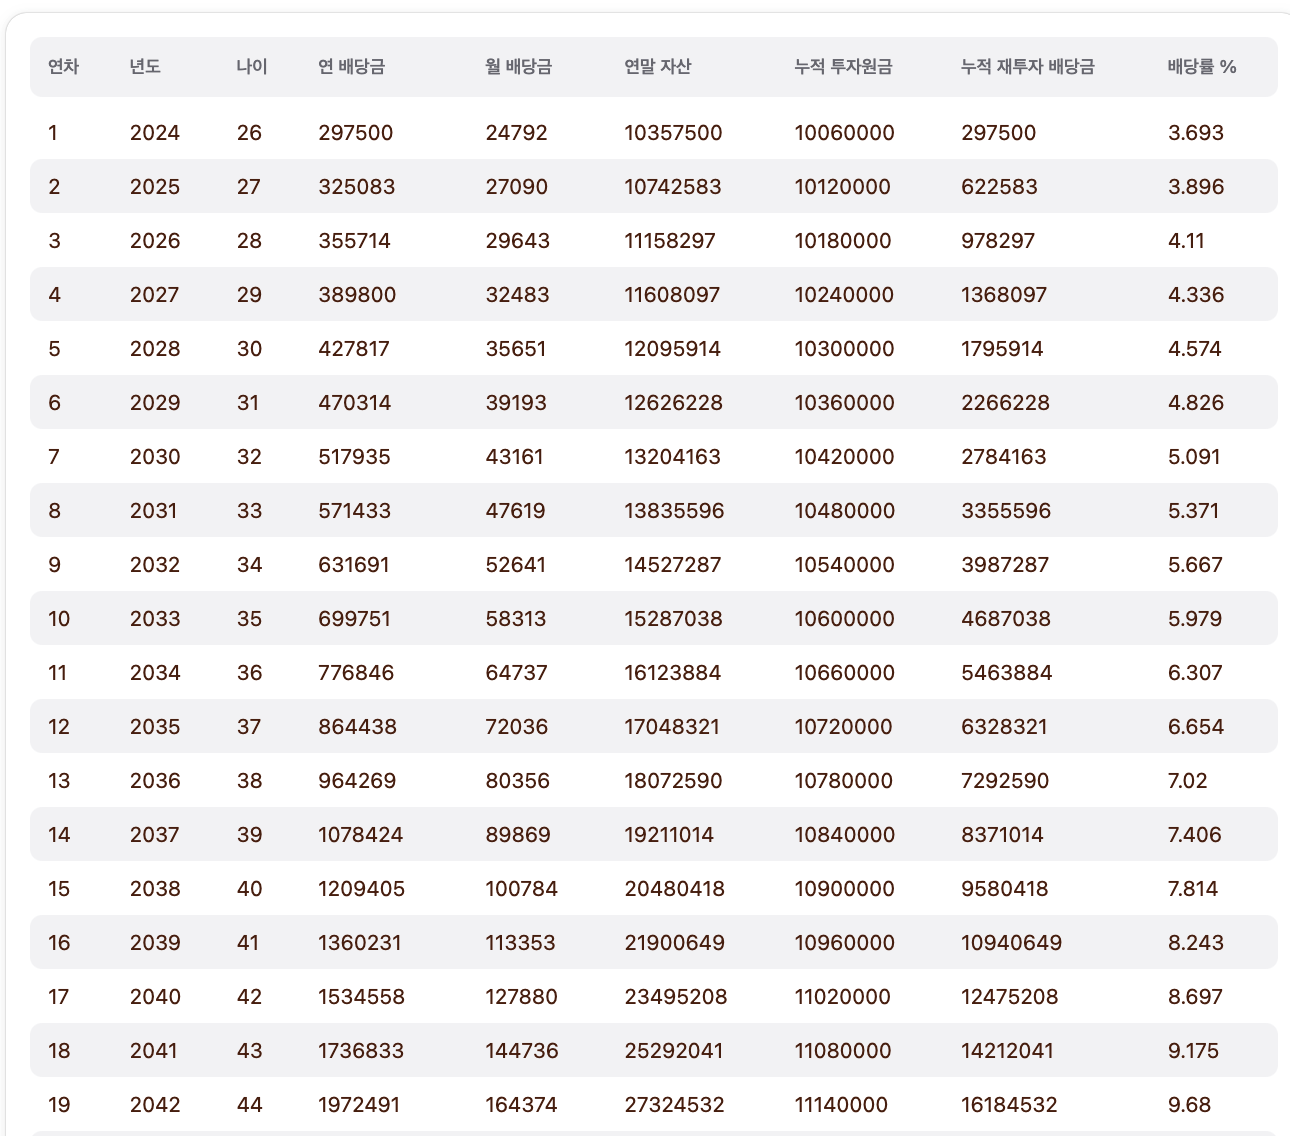Click annual dividend 389800
The width and height of the screenshot is (1290, 1136).
[x=358, y=295]
